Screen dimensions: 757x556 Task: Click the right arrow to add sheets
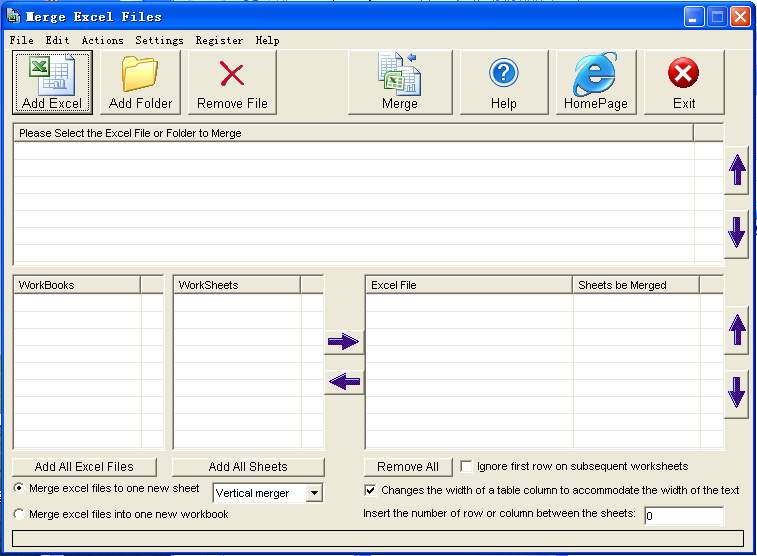point(343,342)
